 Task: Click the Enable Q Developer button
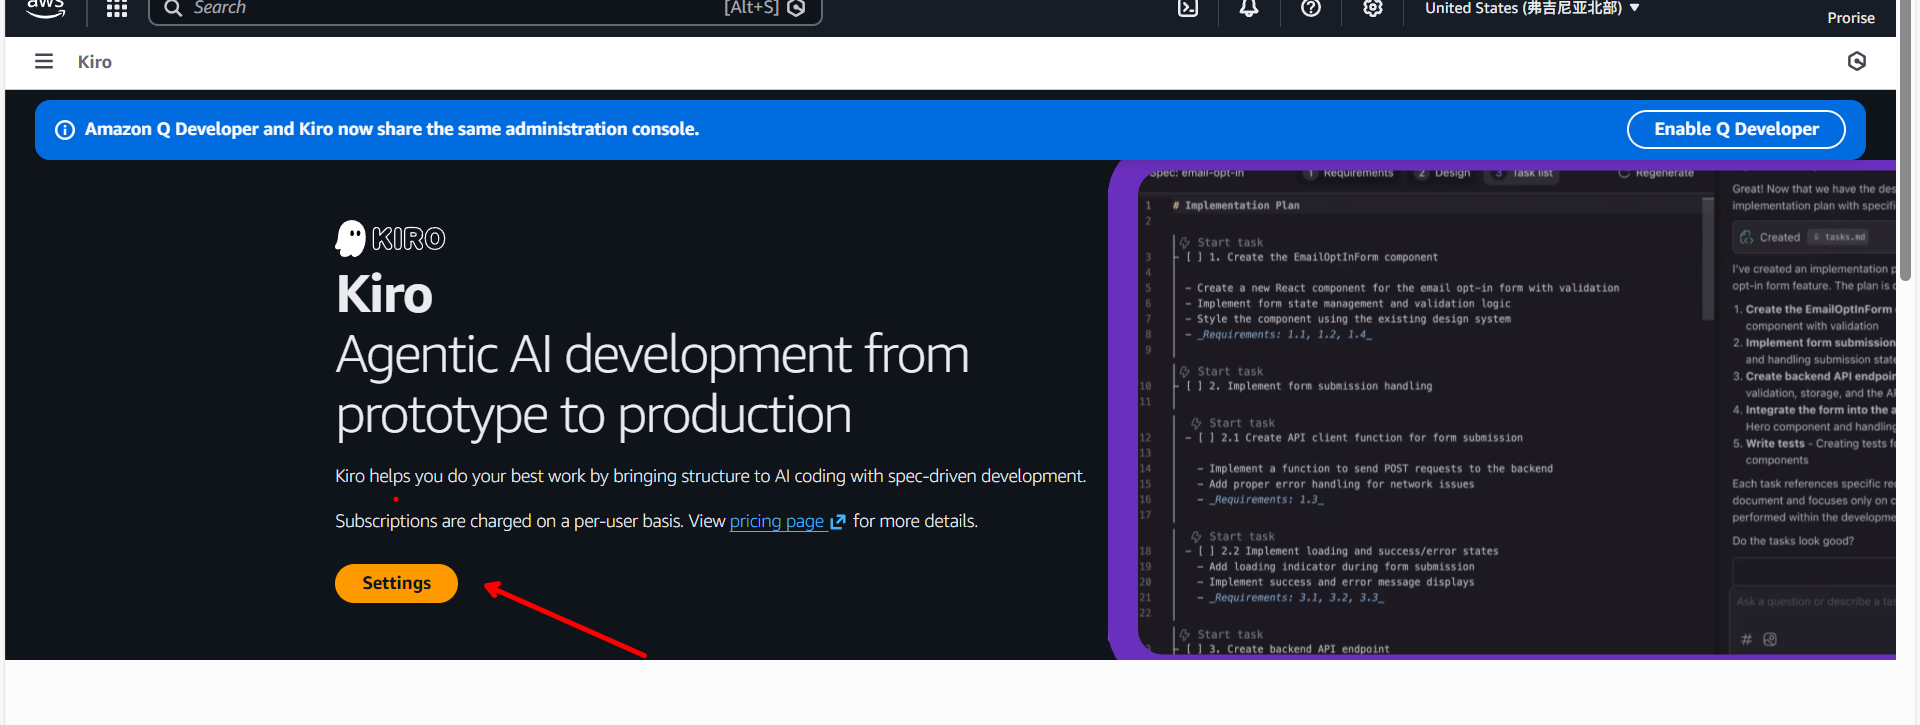pyautogui.click(x=1735, y=129)
